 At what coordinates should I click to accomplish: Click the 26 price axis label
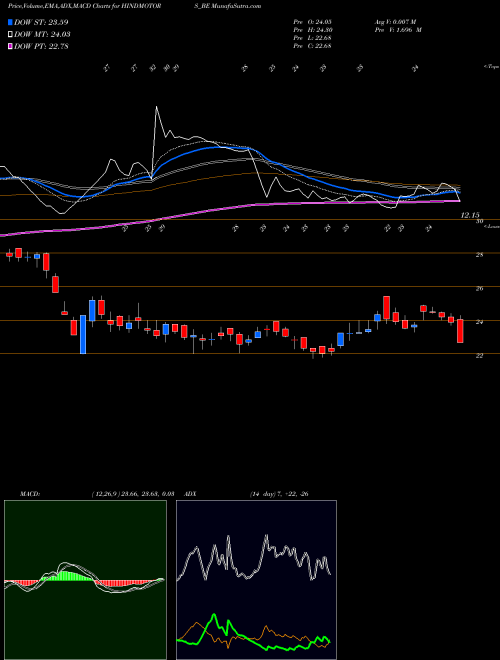pos(480,288)
